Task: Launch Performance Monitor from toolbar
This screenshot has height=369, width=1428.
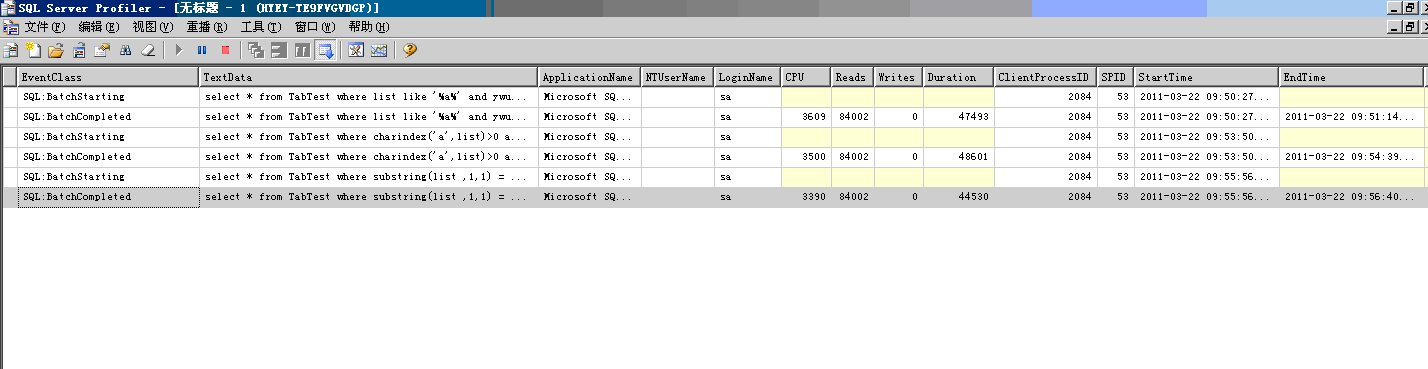Action: 379,50
